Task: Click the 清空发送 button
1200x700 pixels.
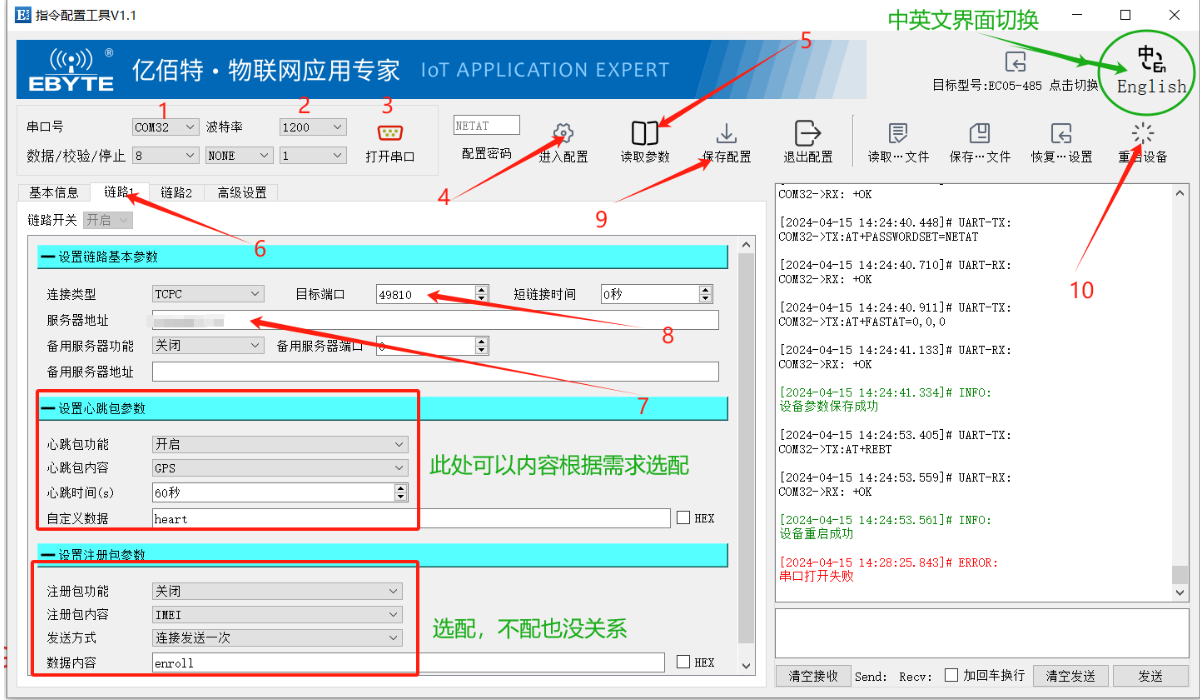Action: pyautogui.click(x=1070, y=676)
